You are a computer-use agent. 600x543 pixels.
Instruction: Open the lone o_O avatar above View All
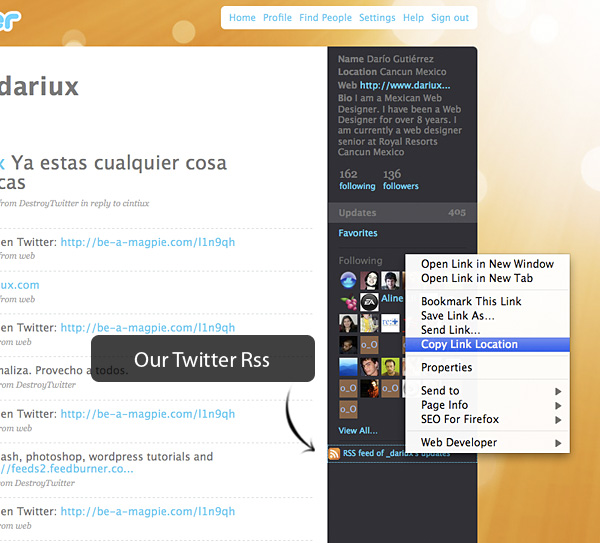click(348, 409)
